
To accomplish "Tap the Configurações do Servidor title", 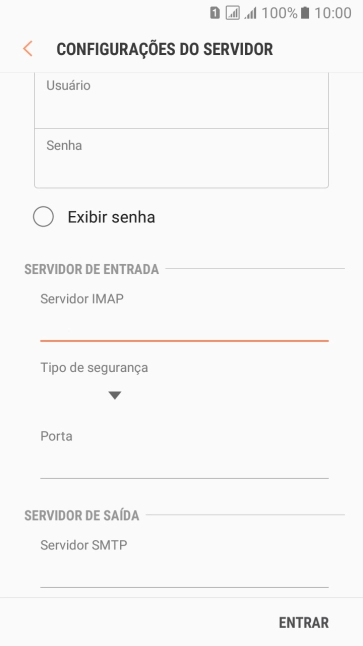I will 164,49.
